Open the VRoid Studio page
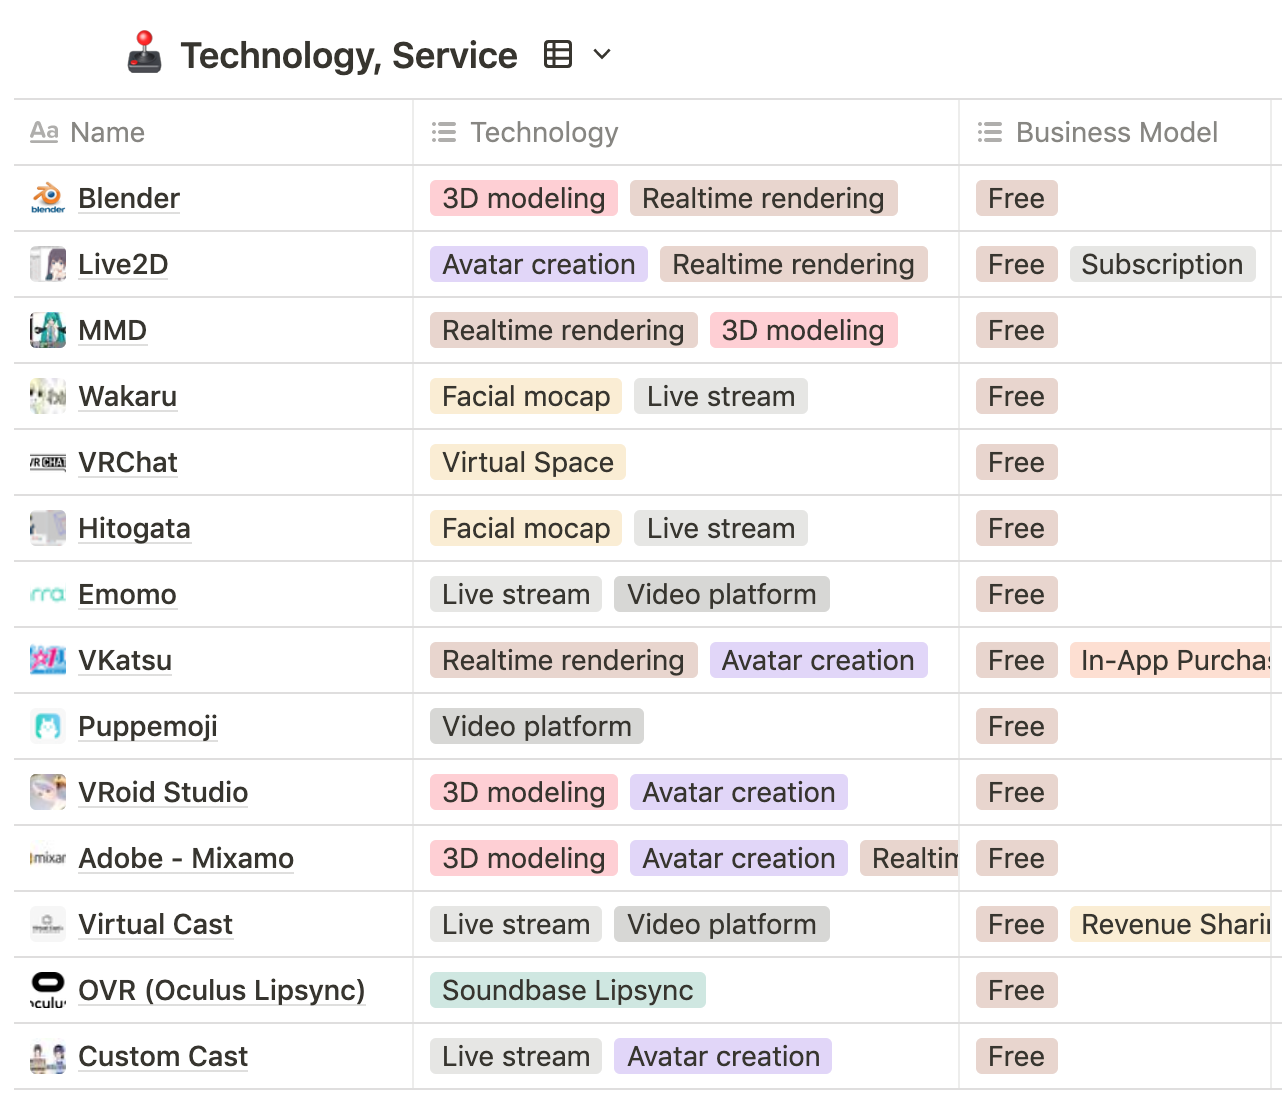 tap(163, 792)
